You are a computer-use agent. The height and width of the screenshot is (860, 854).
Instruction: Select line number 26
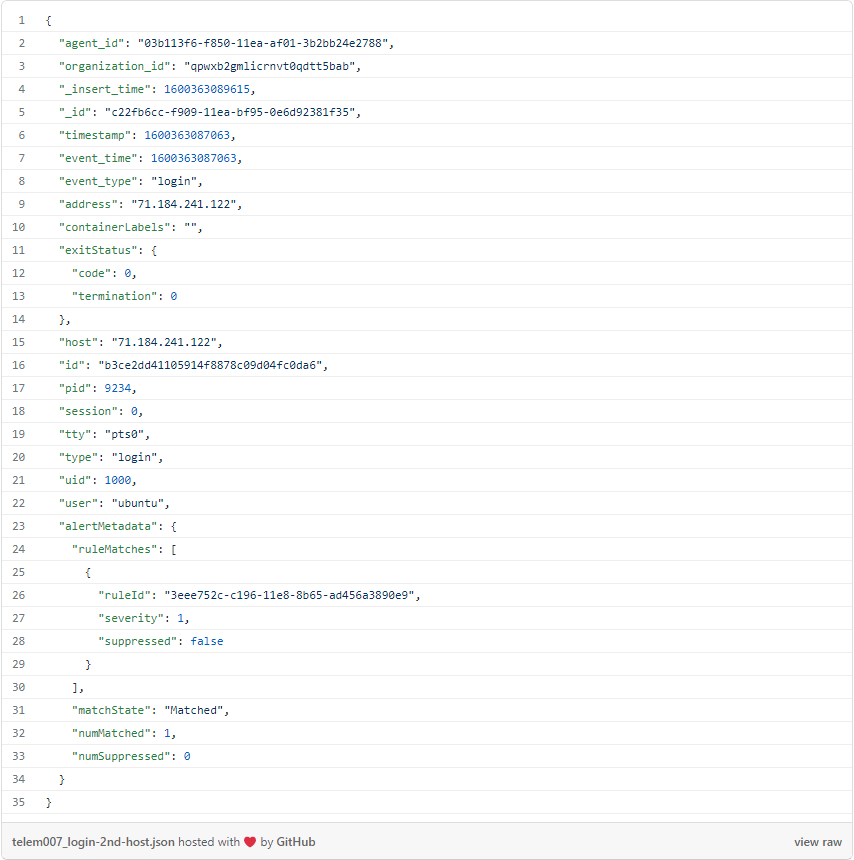point(19,596)
